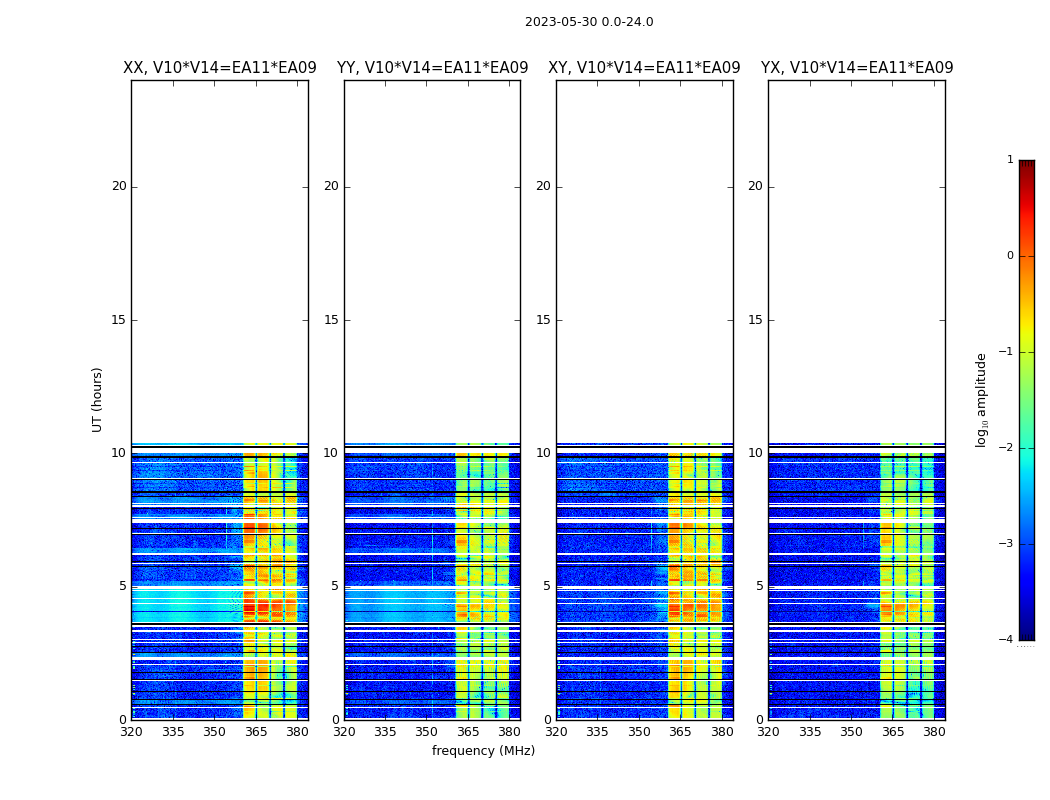This screenshot has height=800, width=1050.
Task: Click the 10 hour tick on XX axis
Action: [118, 453]
